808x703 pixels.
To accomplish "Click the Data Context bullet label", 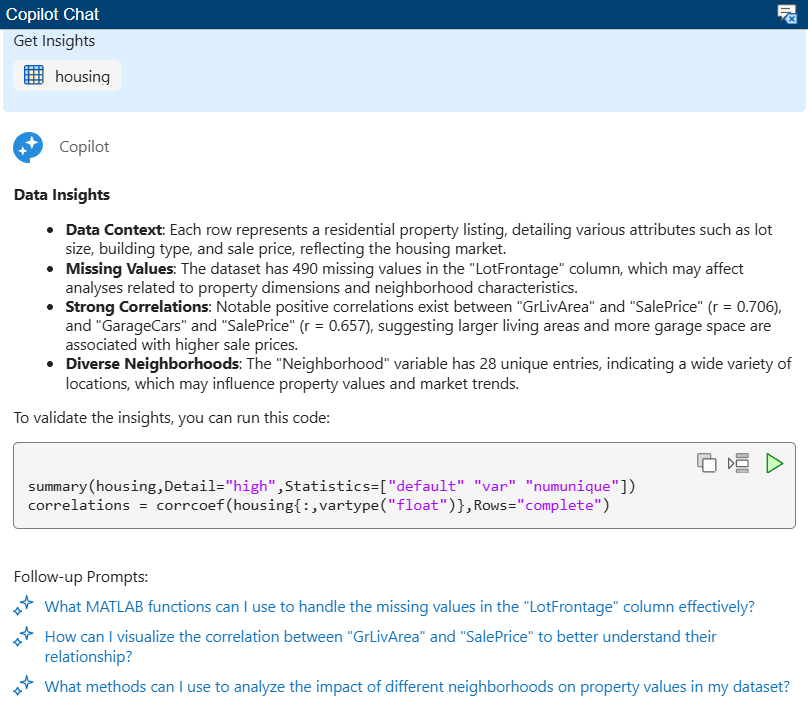I will tap(114, 229).
